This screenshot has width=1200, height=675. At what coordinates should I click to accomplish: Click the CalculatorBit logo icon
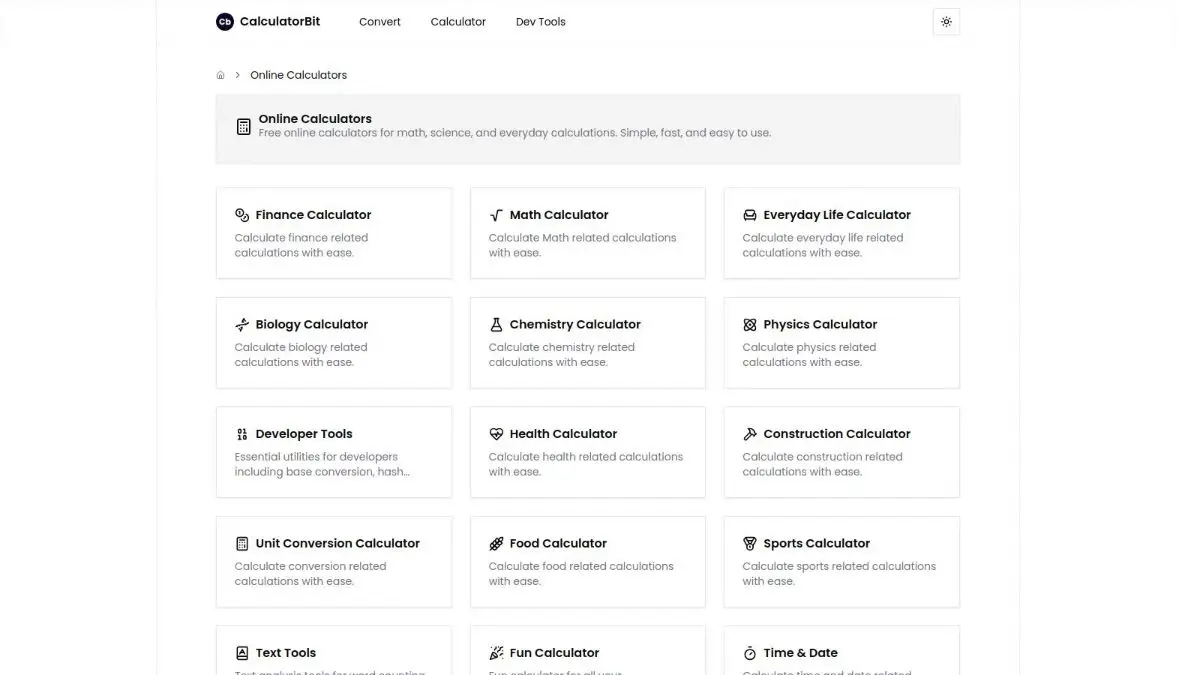225,22
